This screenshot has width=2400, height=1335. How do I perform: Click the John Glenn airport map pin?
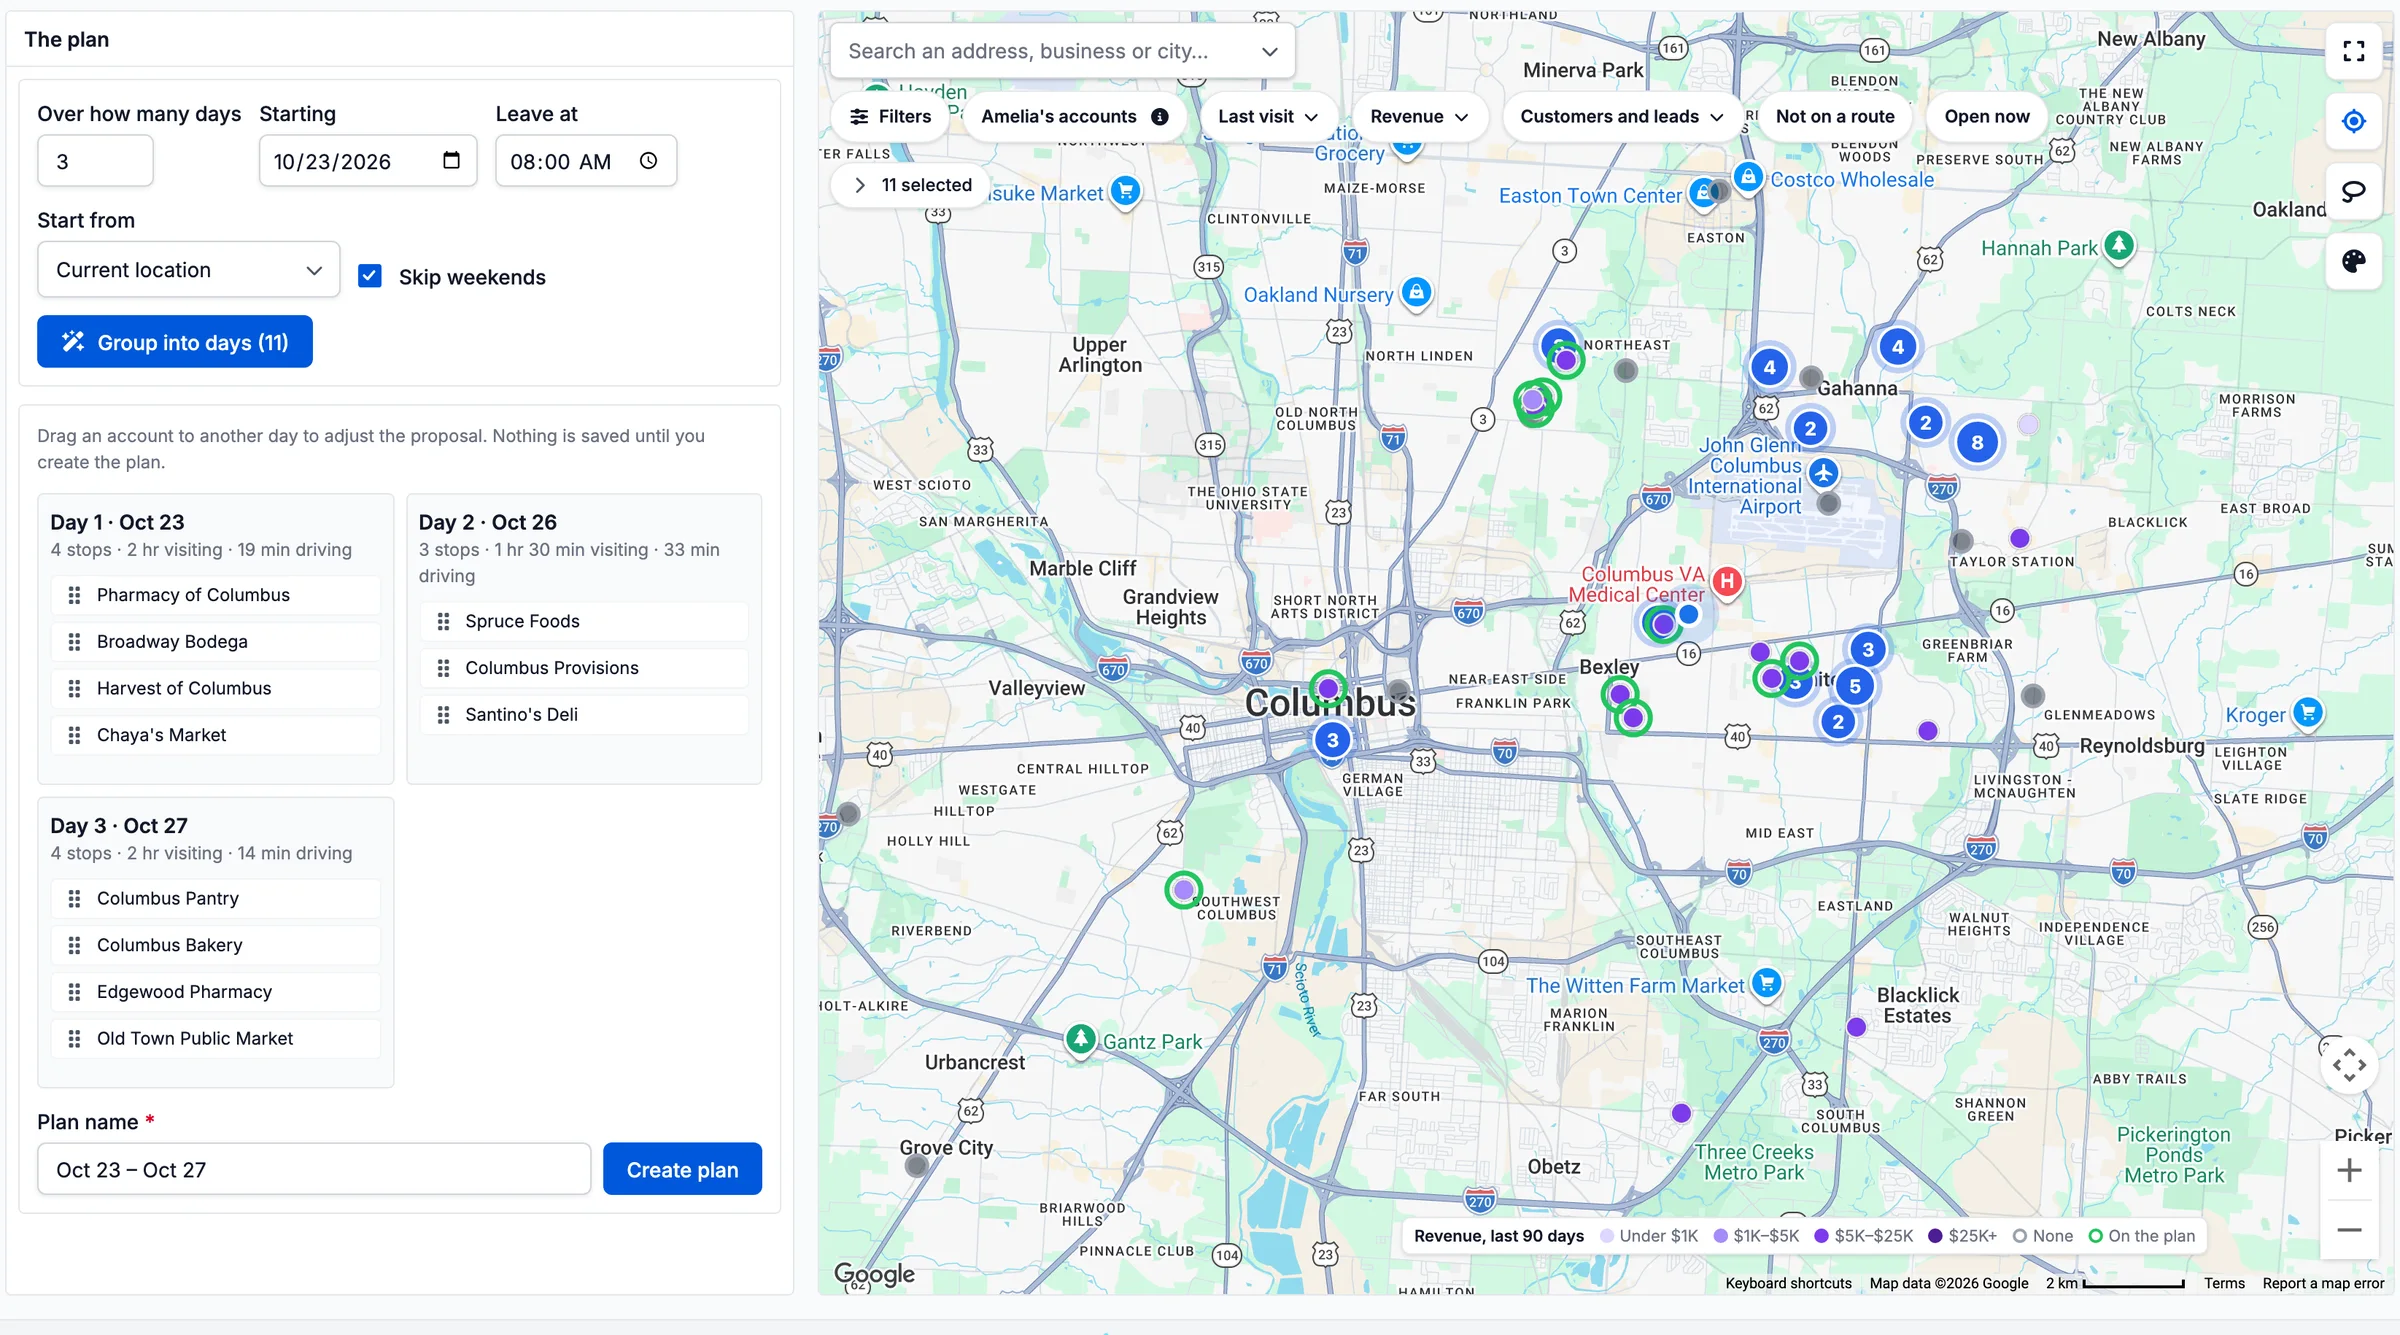pos(1824,472)
